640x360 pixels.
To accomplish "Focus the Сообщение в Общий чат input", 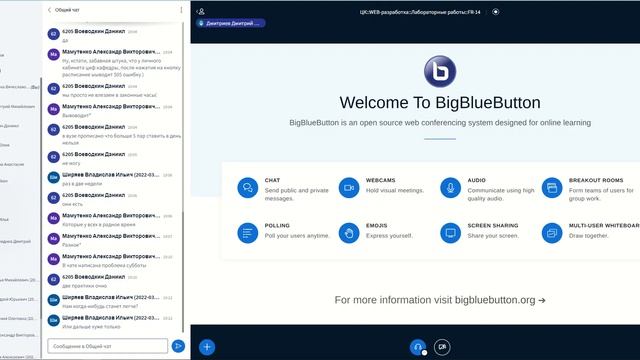I will pyautogui.click(x=107, y=346).
